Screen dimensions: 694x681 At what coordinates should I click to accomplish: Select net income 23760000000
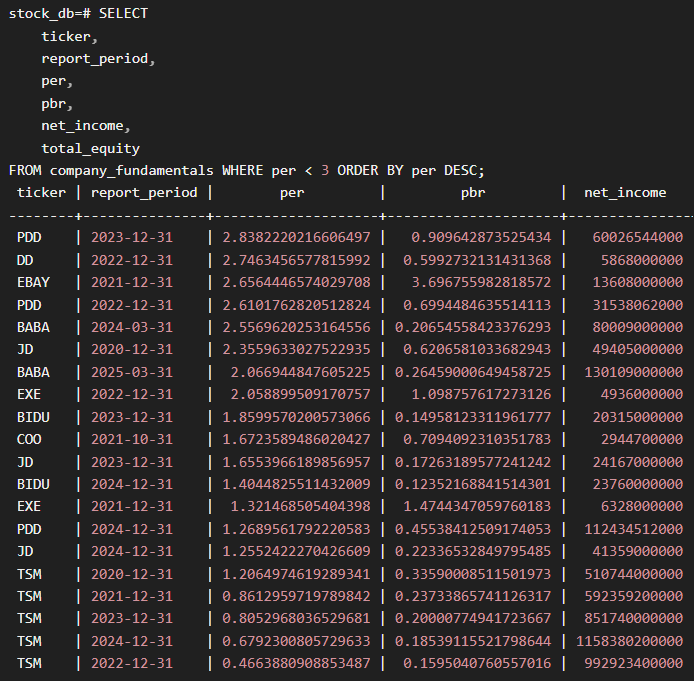pyautogui.click(x=638, y=485)
